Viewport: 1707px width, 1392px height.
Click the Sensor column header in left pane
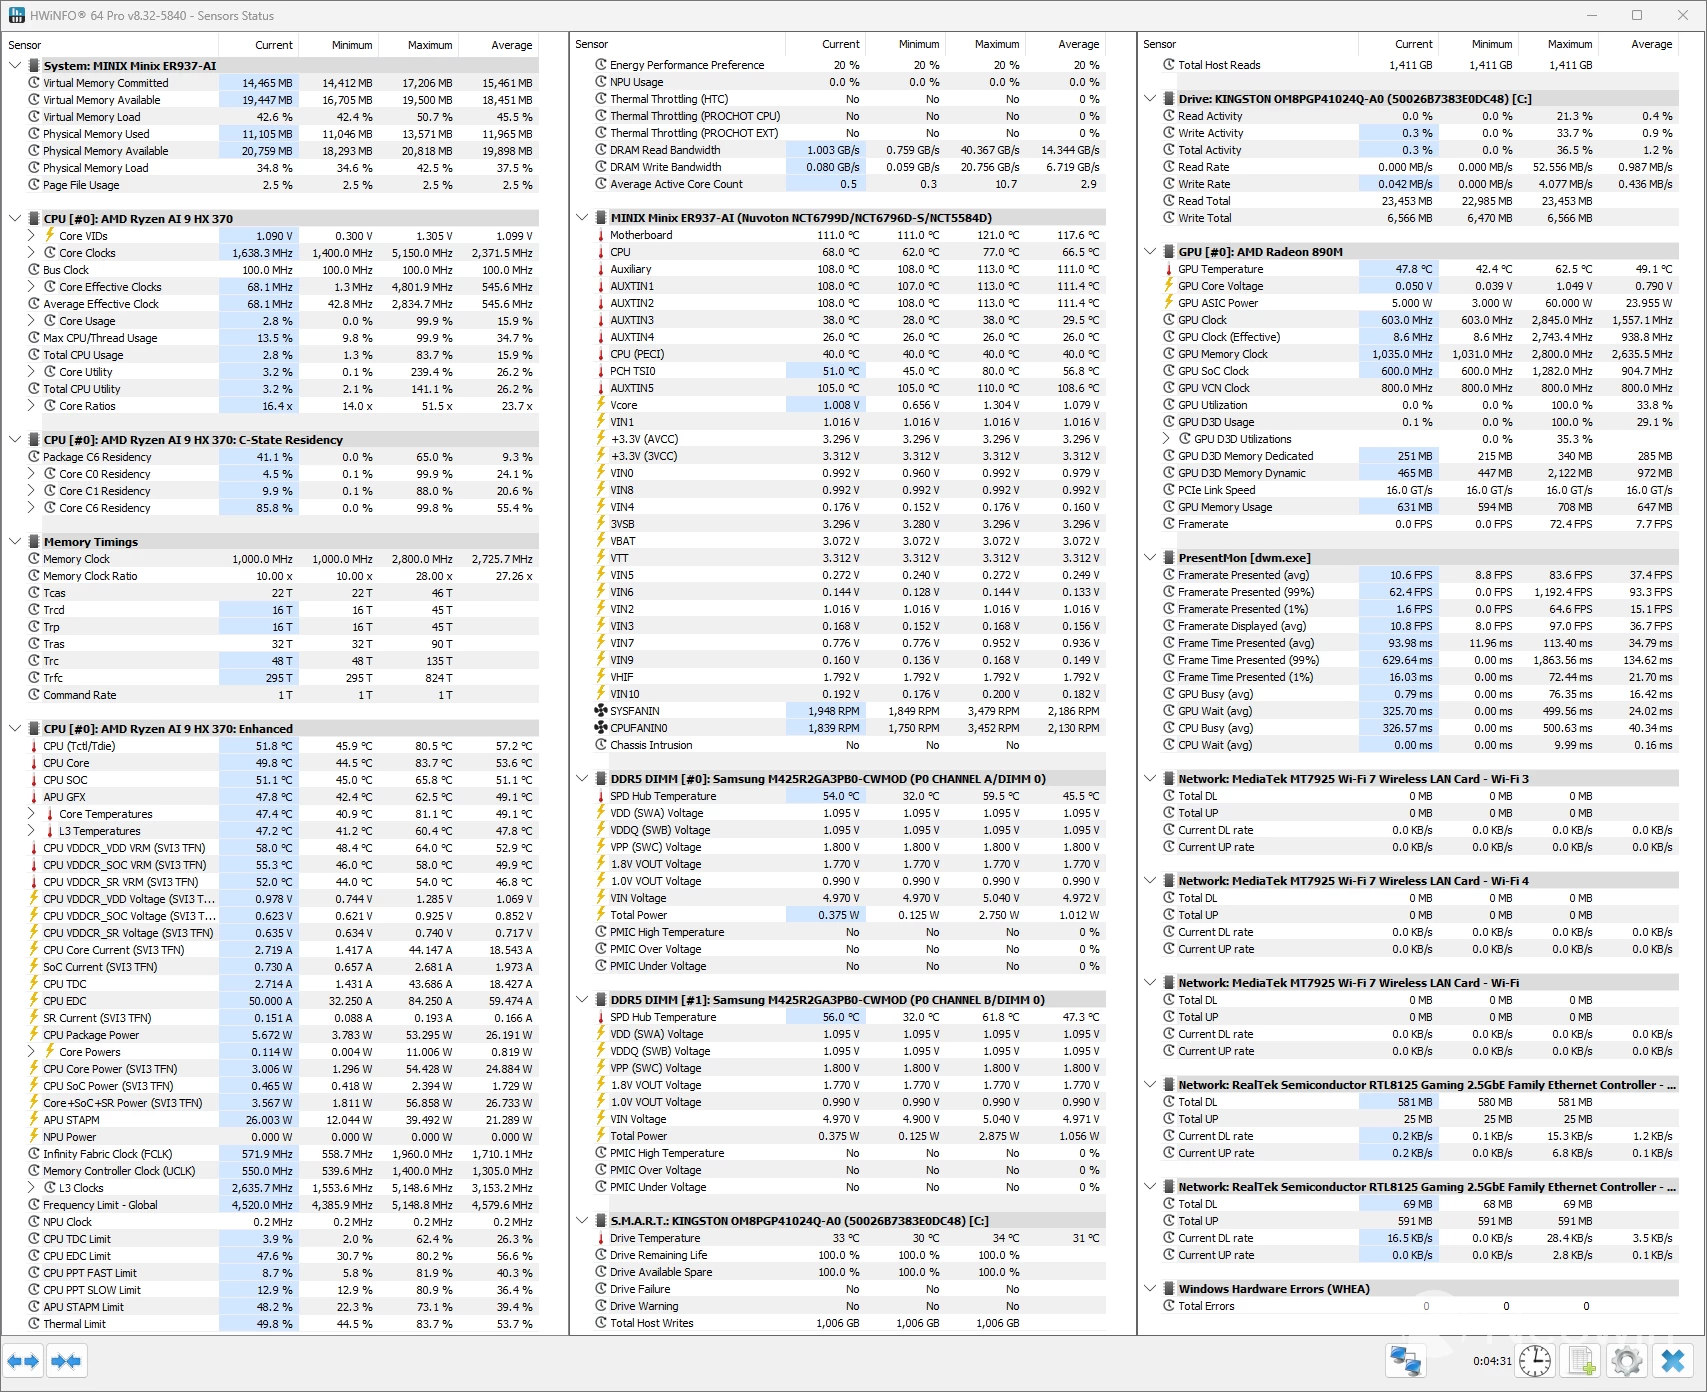(110, 45)
